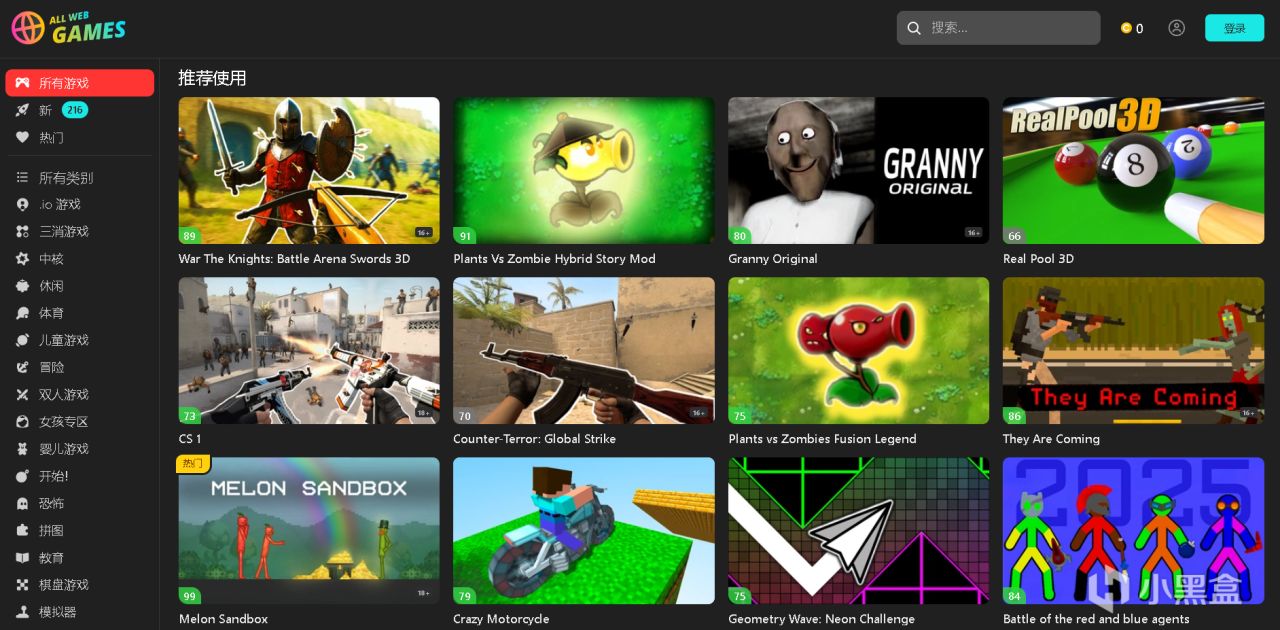Viewport: 1280px width, 630px height.
Task: Click the icon beside 女孩专区
Action: click(22, 422)
